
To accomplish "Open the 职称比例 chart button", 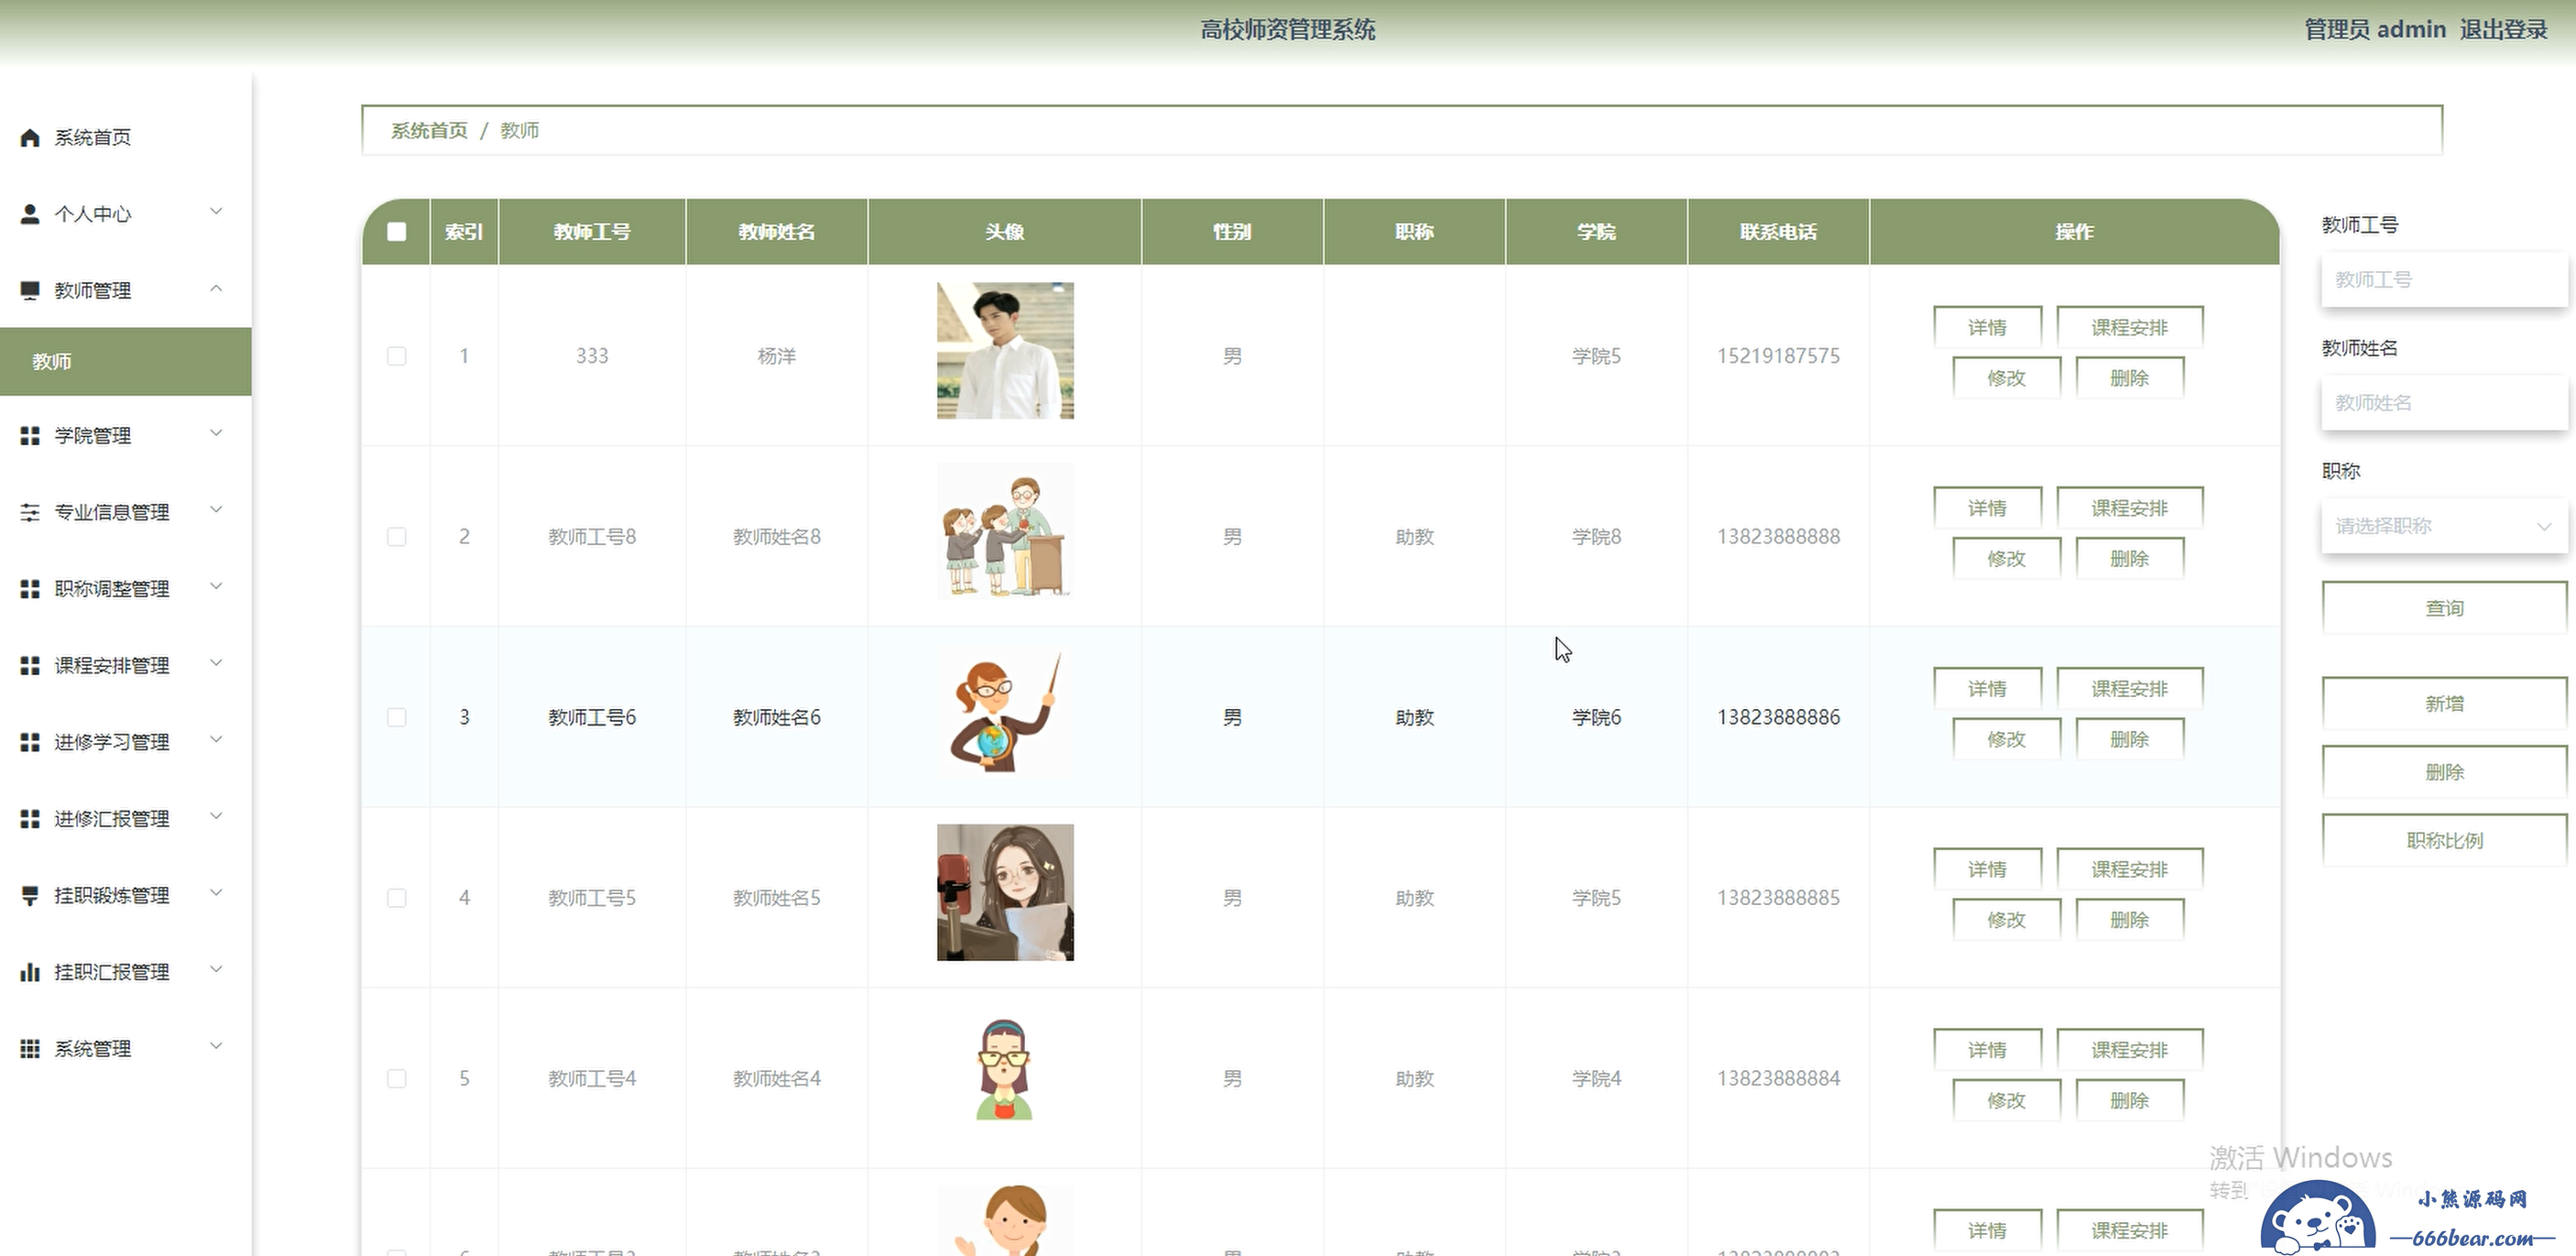I will point(2444,841).
